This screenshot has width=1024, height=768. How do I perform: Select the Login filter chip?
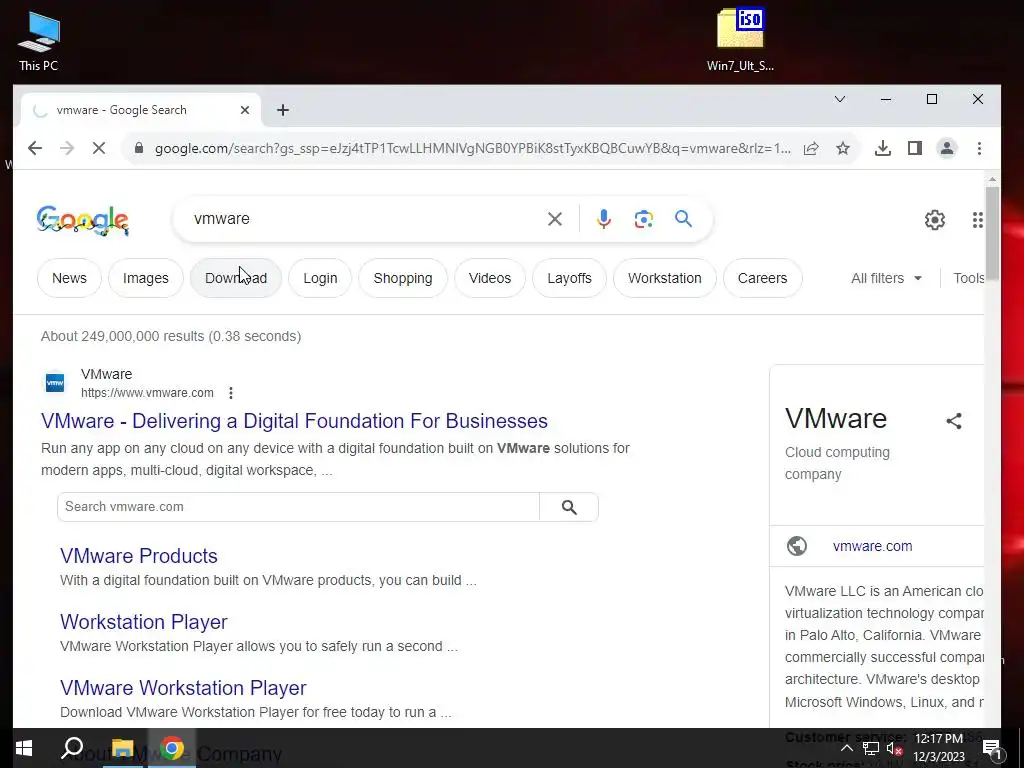pyautogui.click(x=320, y=278)
